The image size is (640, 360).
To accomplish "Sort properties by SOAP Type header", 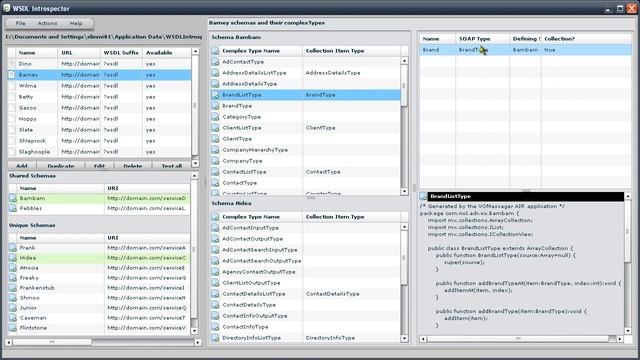I will tap(482, 39).
